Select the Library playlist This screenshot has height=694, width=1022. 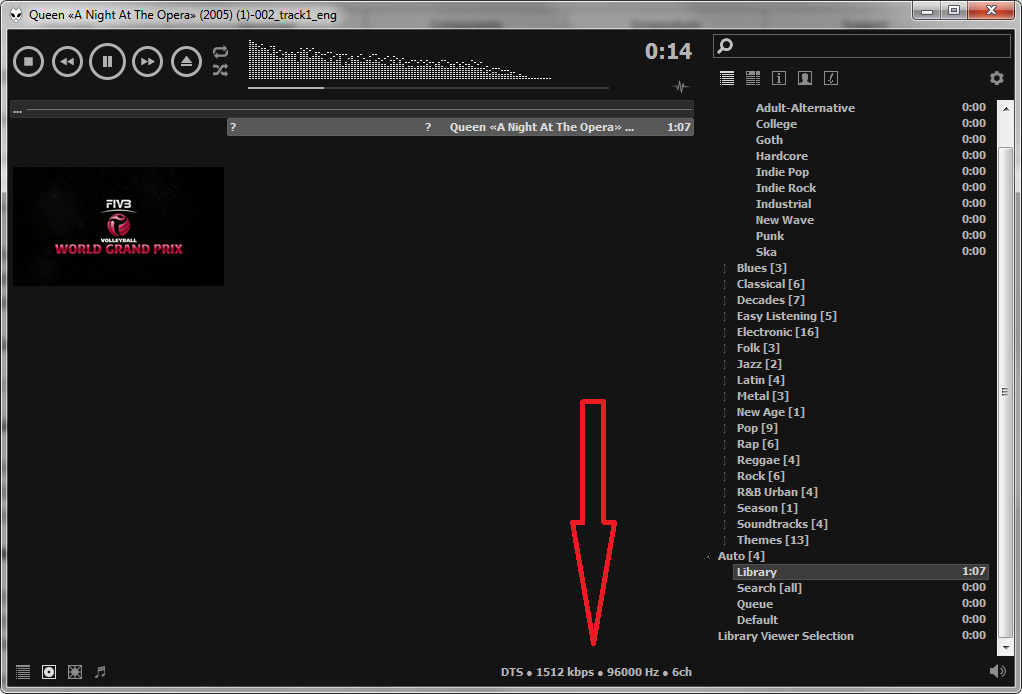[x=860, y=571]
